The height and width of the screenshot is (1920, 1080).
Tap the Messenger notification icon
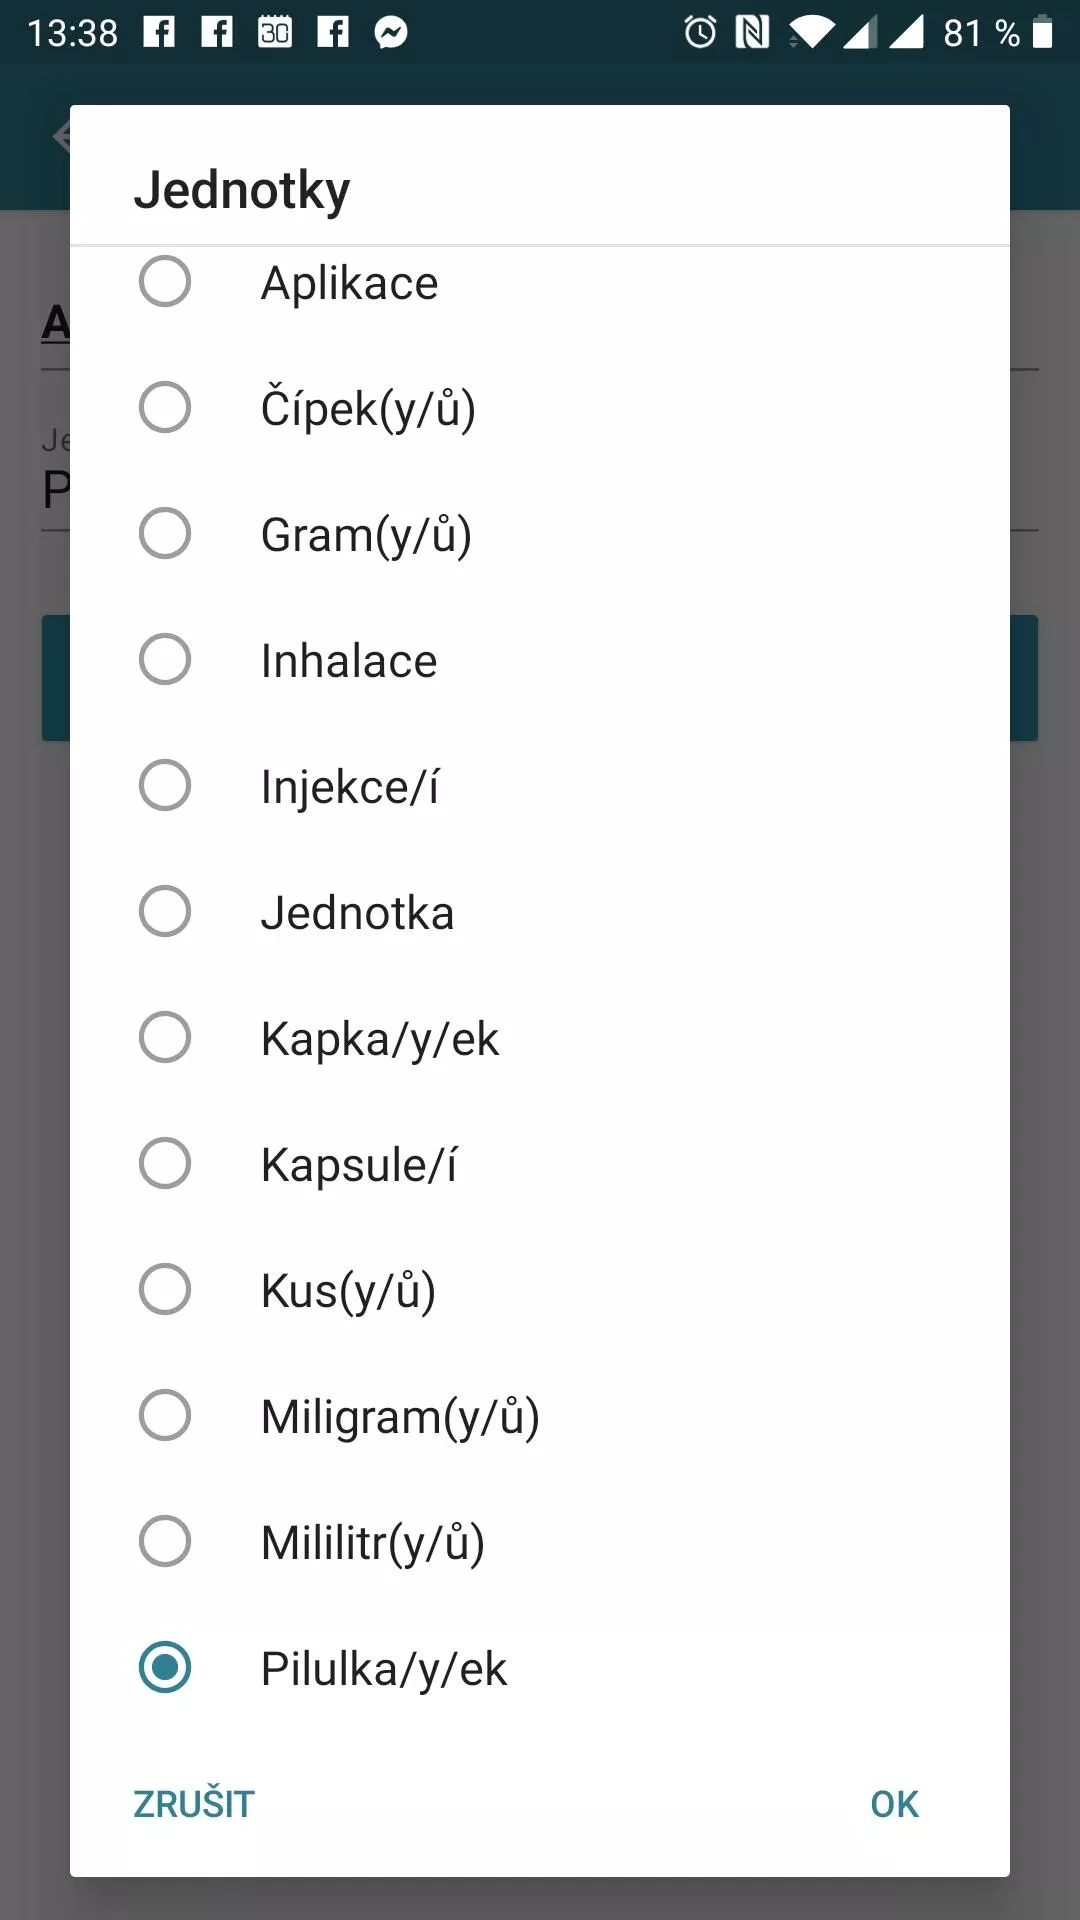pos(391,33)
